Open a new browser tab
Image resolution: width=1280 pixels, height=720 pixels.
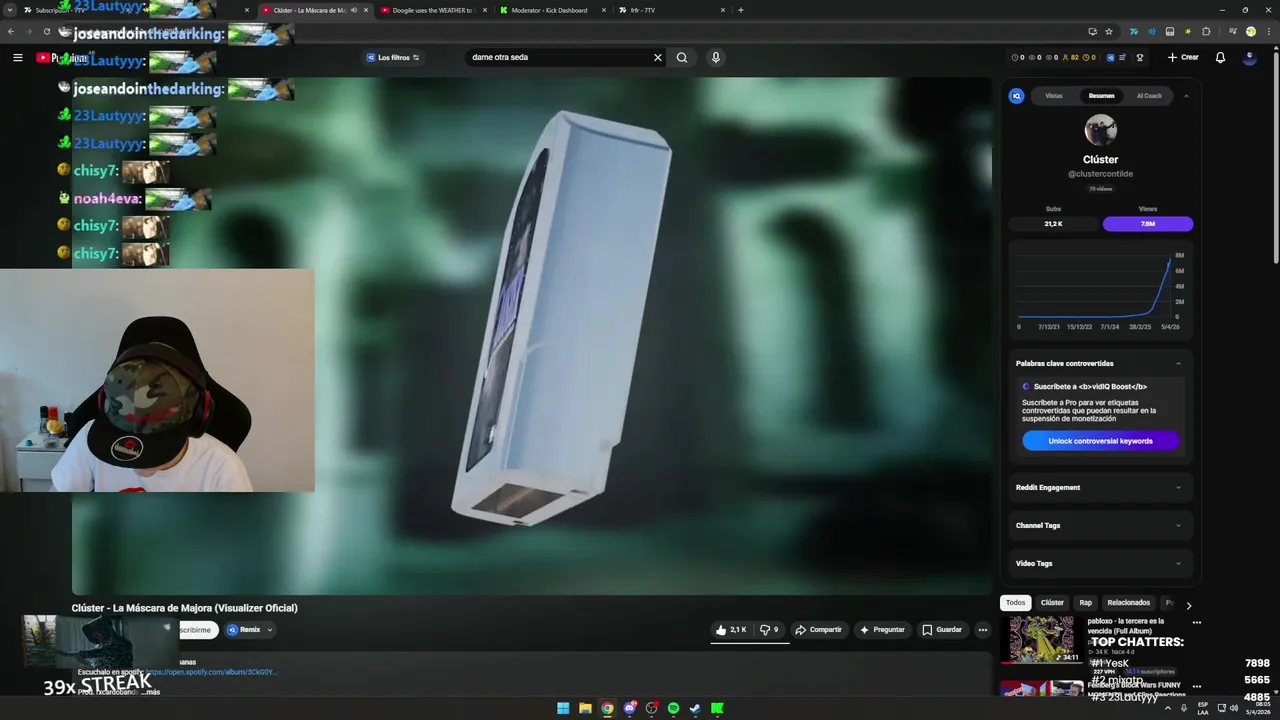(740, 10)
